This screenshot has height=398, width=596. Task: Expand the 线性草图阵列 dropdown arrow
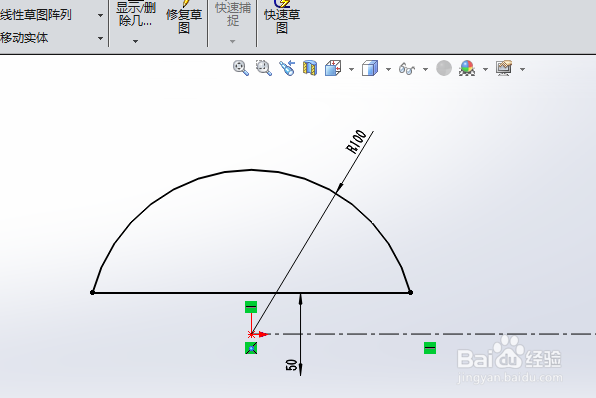click(100, 16)
